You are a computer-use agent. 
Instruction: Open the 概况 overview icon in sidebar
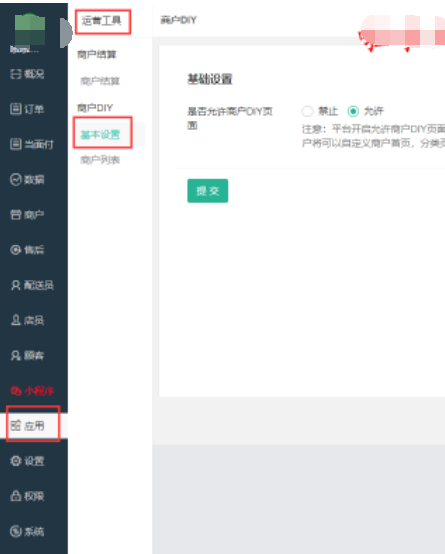point(16,74)
